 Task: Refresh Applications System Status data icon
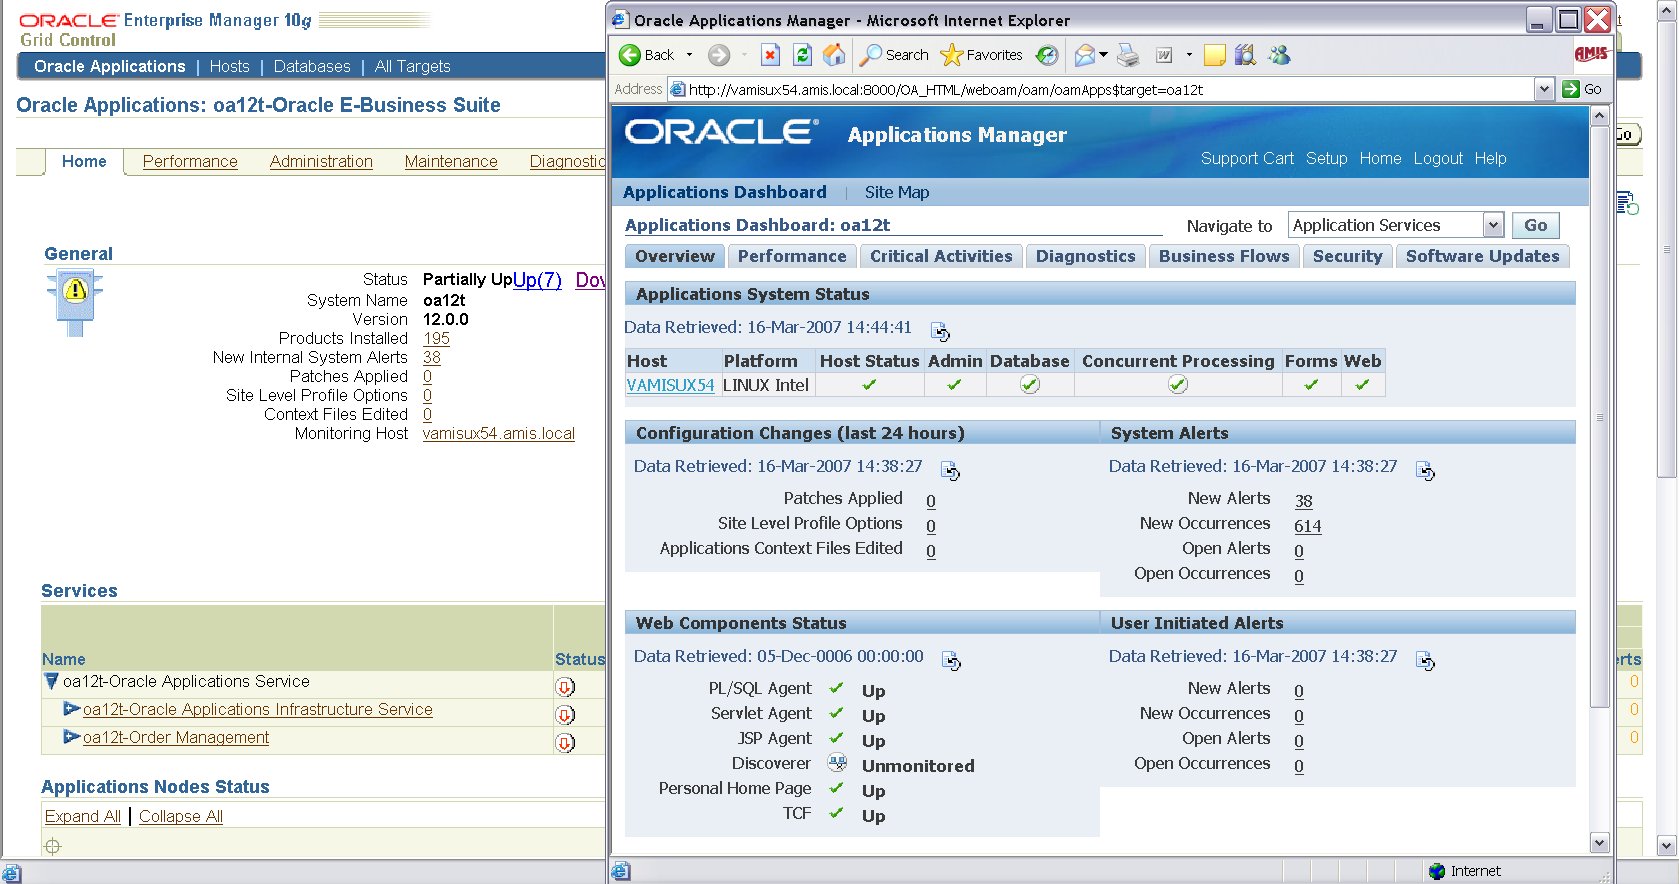point(940,331)
